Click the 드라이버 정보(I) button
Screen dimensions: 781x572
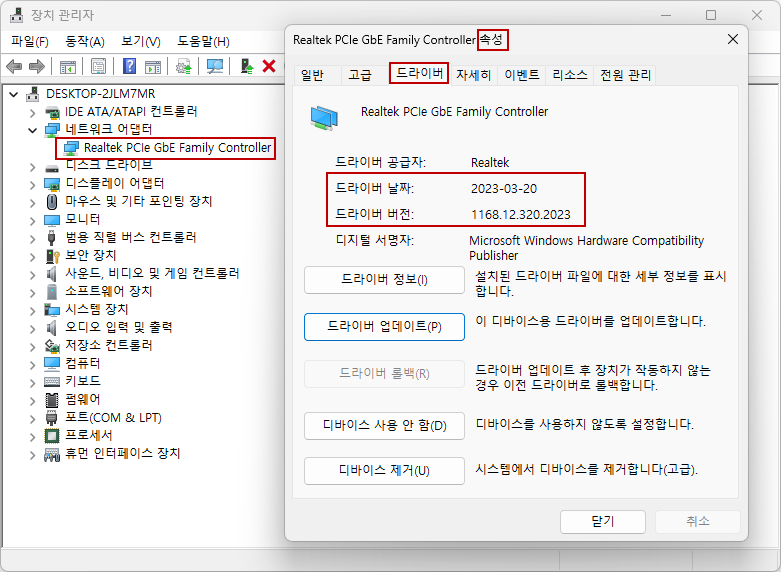384,280
